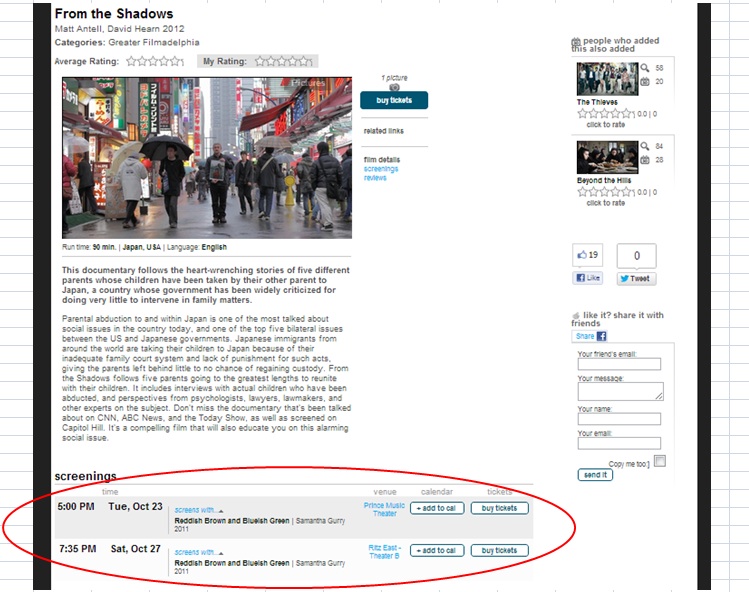Image resolution: width=749 pixels, height=592 pixels.
Task: Click the large blue buy tickets button
Action: 394,100
